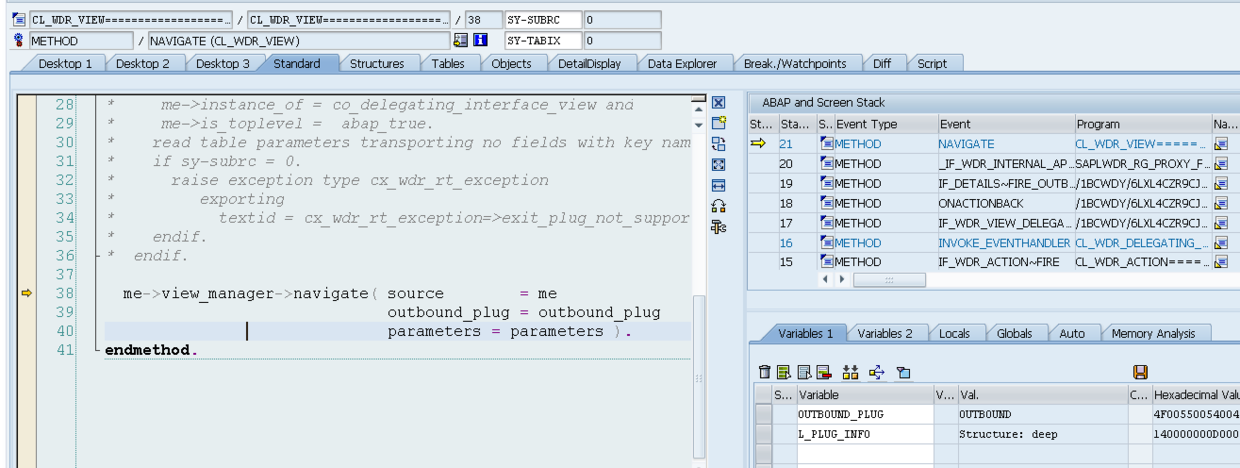Select the OUTBOUND_PLUG row selector button
The image size is (1240, 468).
point(764,414)
